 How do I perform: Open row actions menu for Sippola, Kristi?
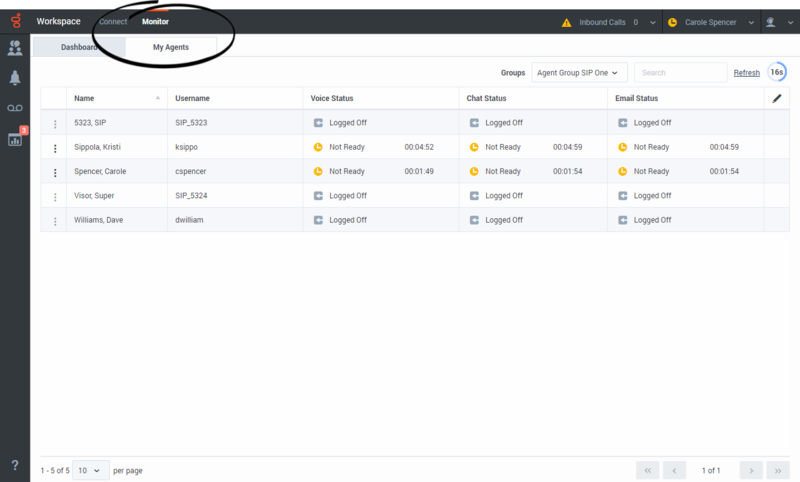(x=55, y=147)
